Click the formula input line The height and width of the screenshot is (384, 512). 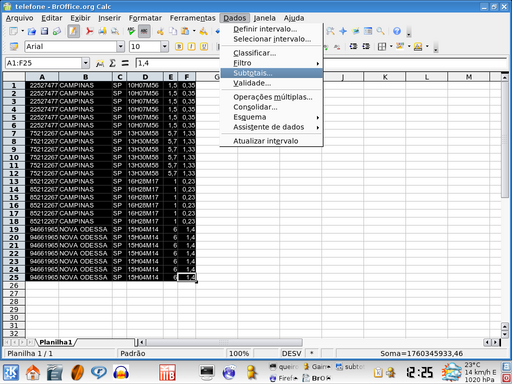178,63
